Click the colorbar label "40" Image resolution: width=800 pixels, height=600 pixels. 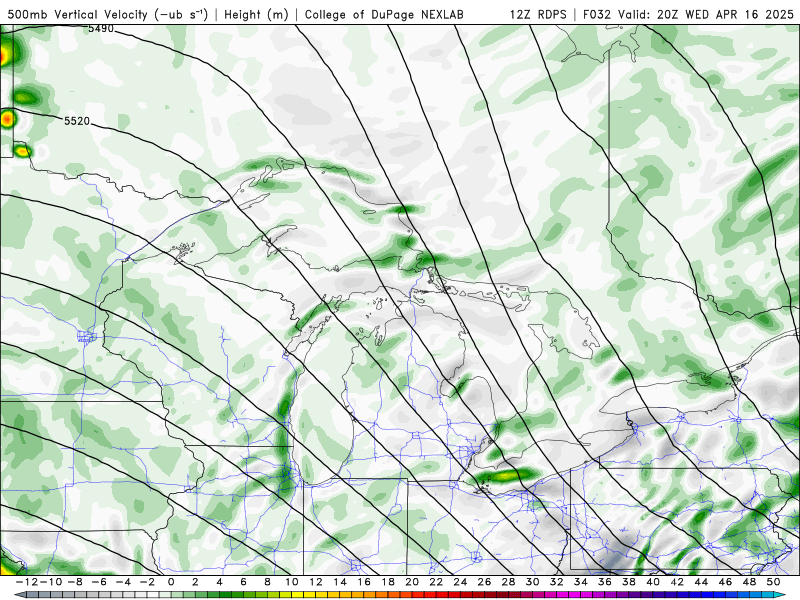point(653,582)
